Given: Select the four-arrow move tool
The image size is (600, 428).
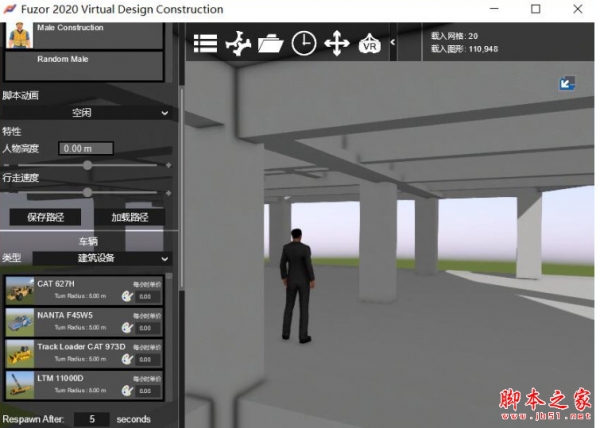Looking at the screenshot, I should tap(337, 44).
